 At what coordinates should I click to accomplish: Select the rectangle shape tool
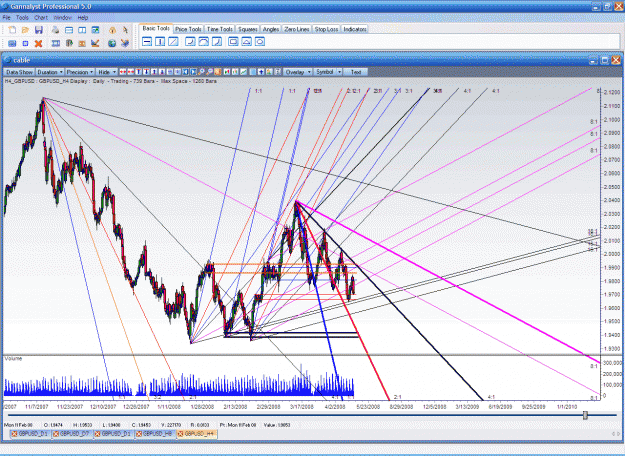(233, 41)
